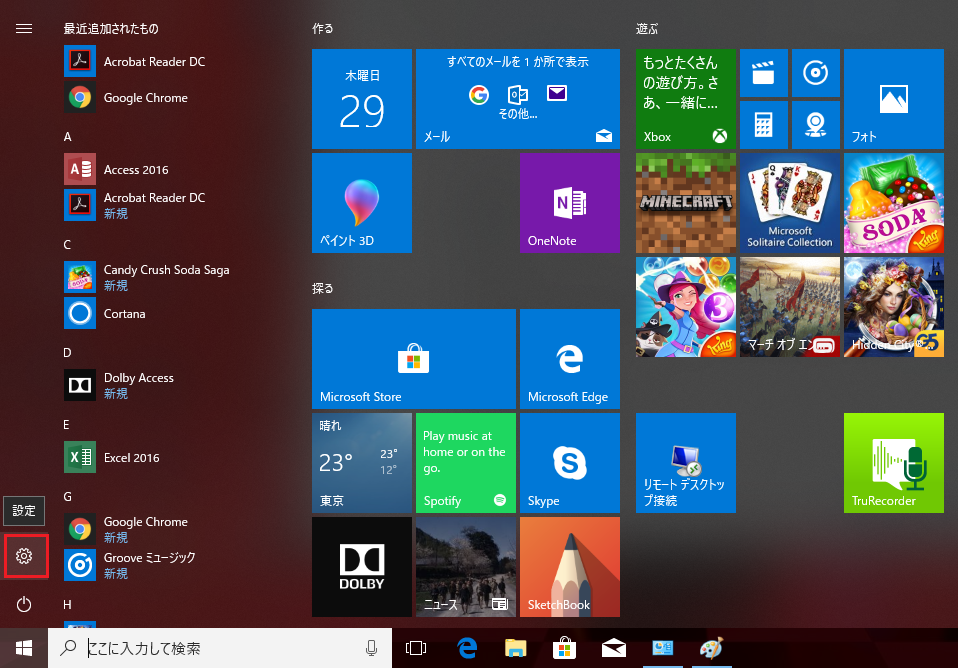958x668 pixels.
Task: Open Edge from the taskbar
Action: coord(467,648)
